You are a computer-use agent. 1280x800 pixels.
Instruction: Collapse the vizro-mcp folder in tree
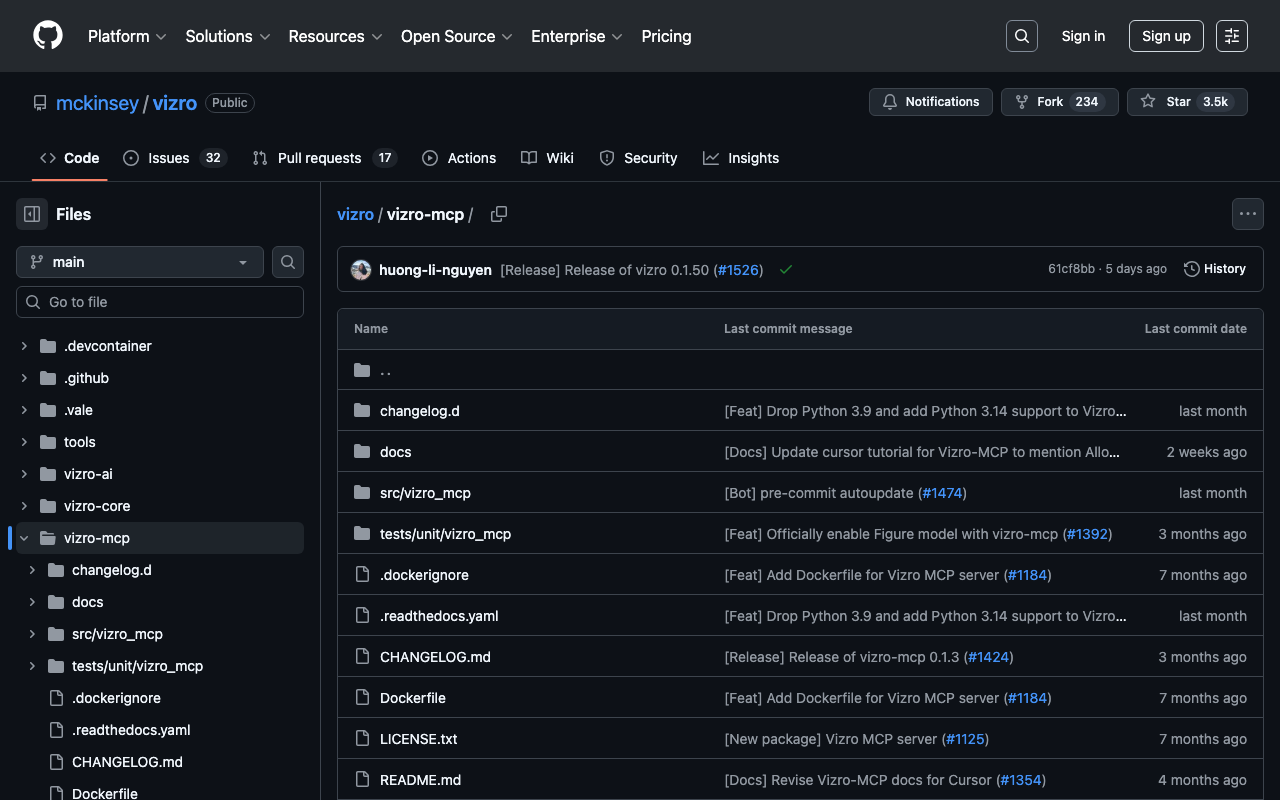point(24,538)
